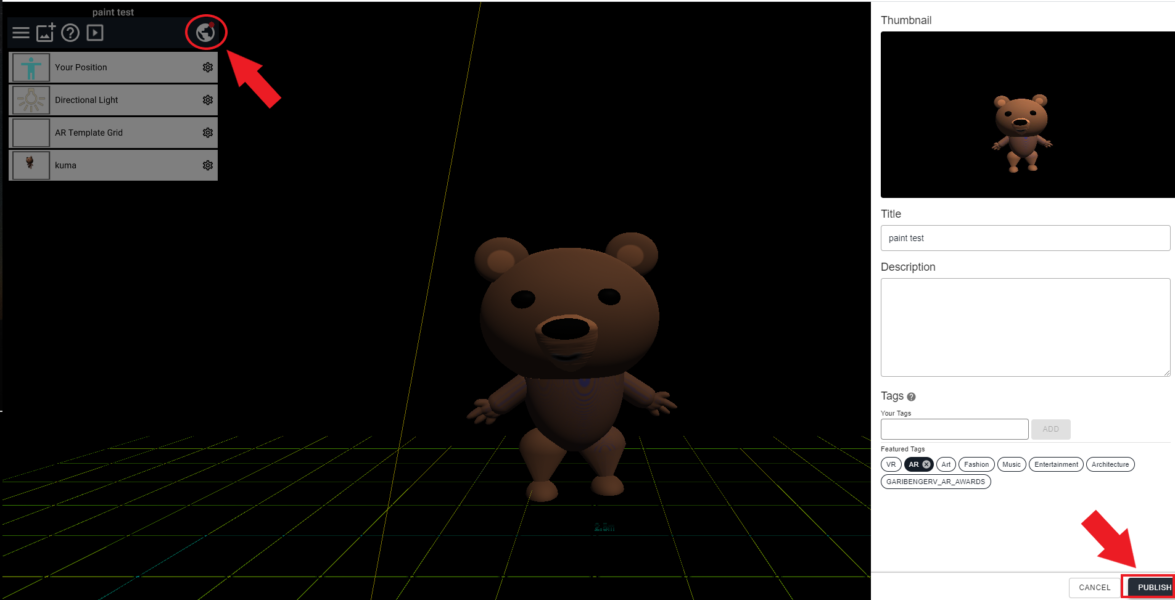Image resolution: width=1175 pixels, height=600 pixels.
Task: Click into the Description text area
Action: pos(1025,327)
